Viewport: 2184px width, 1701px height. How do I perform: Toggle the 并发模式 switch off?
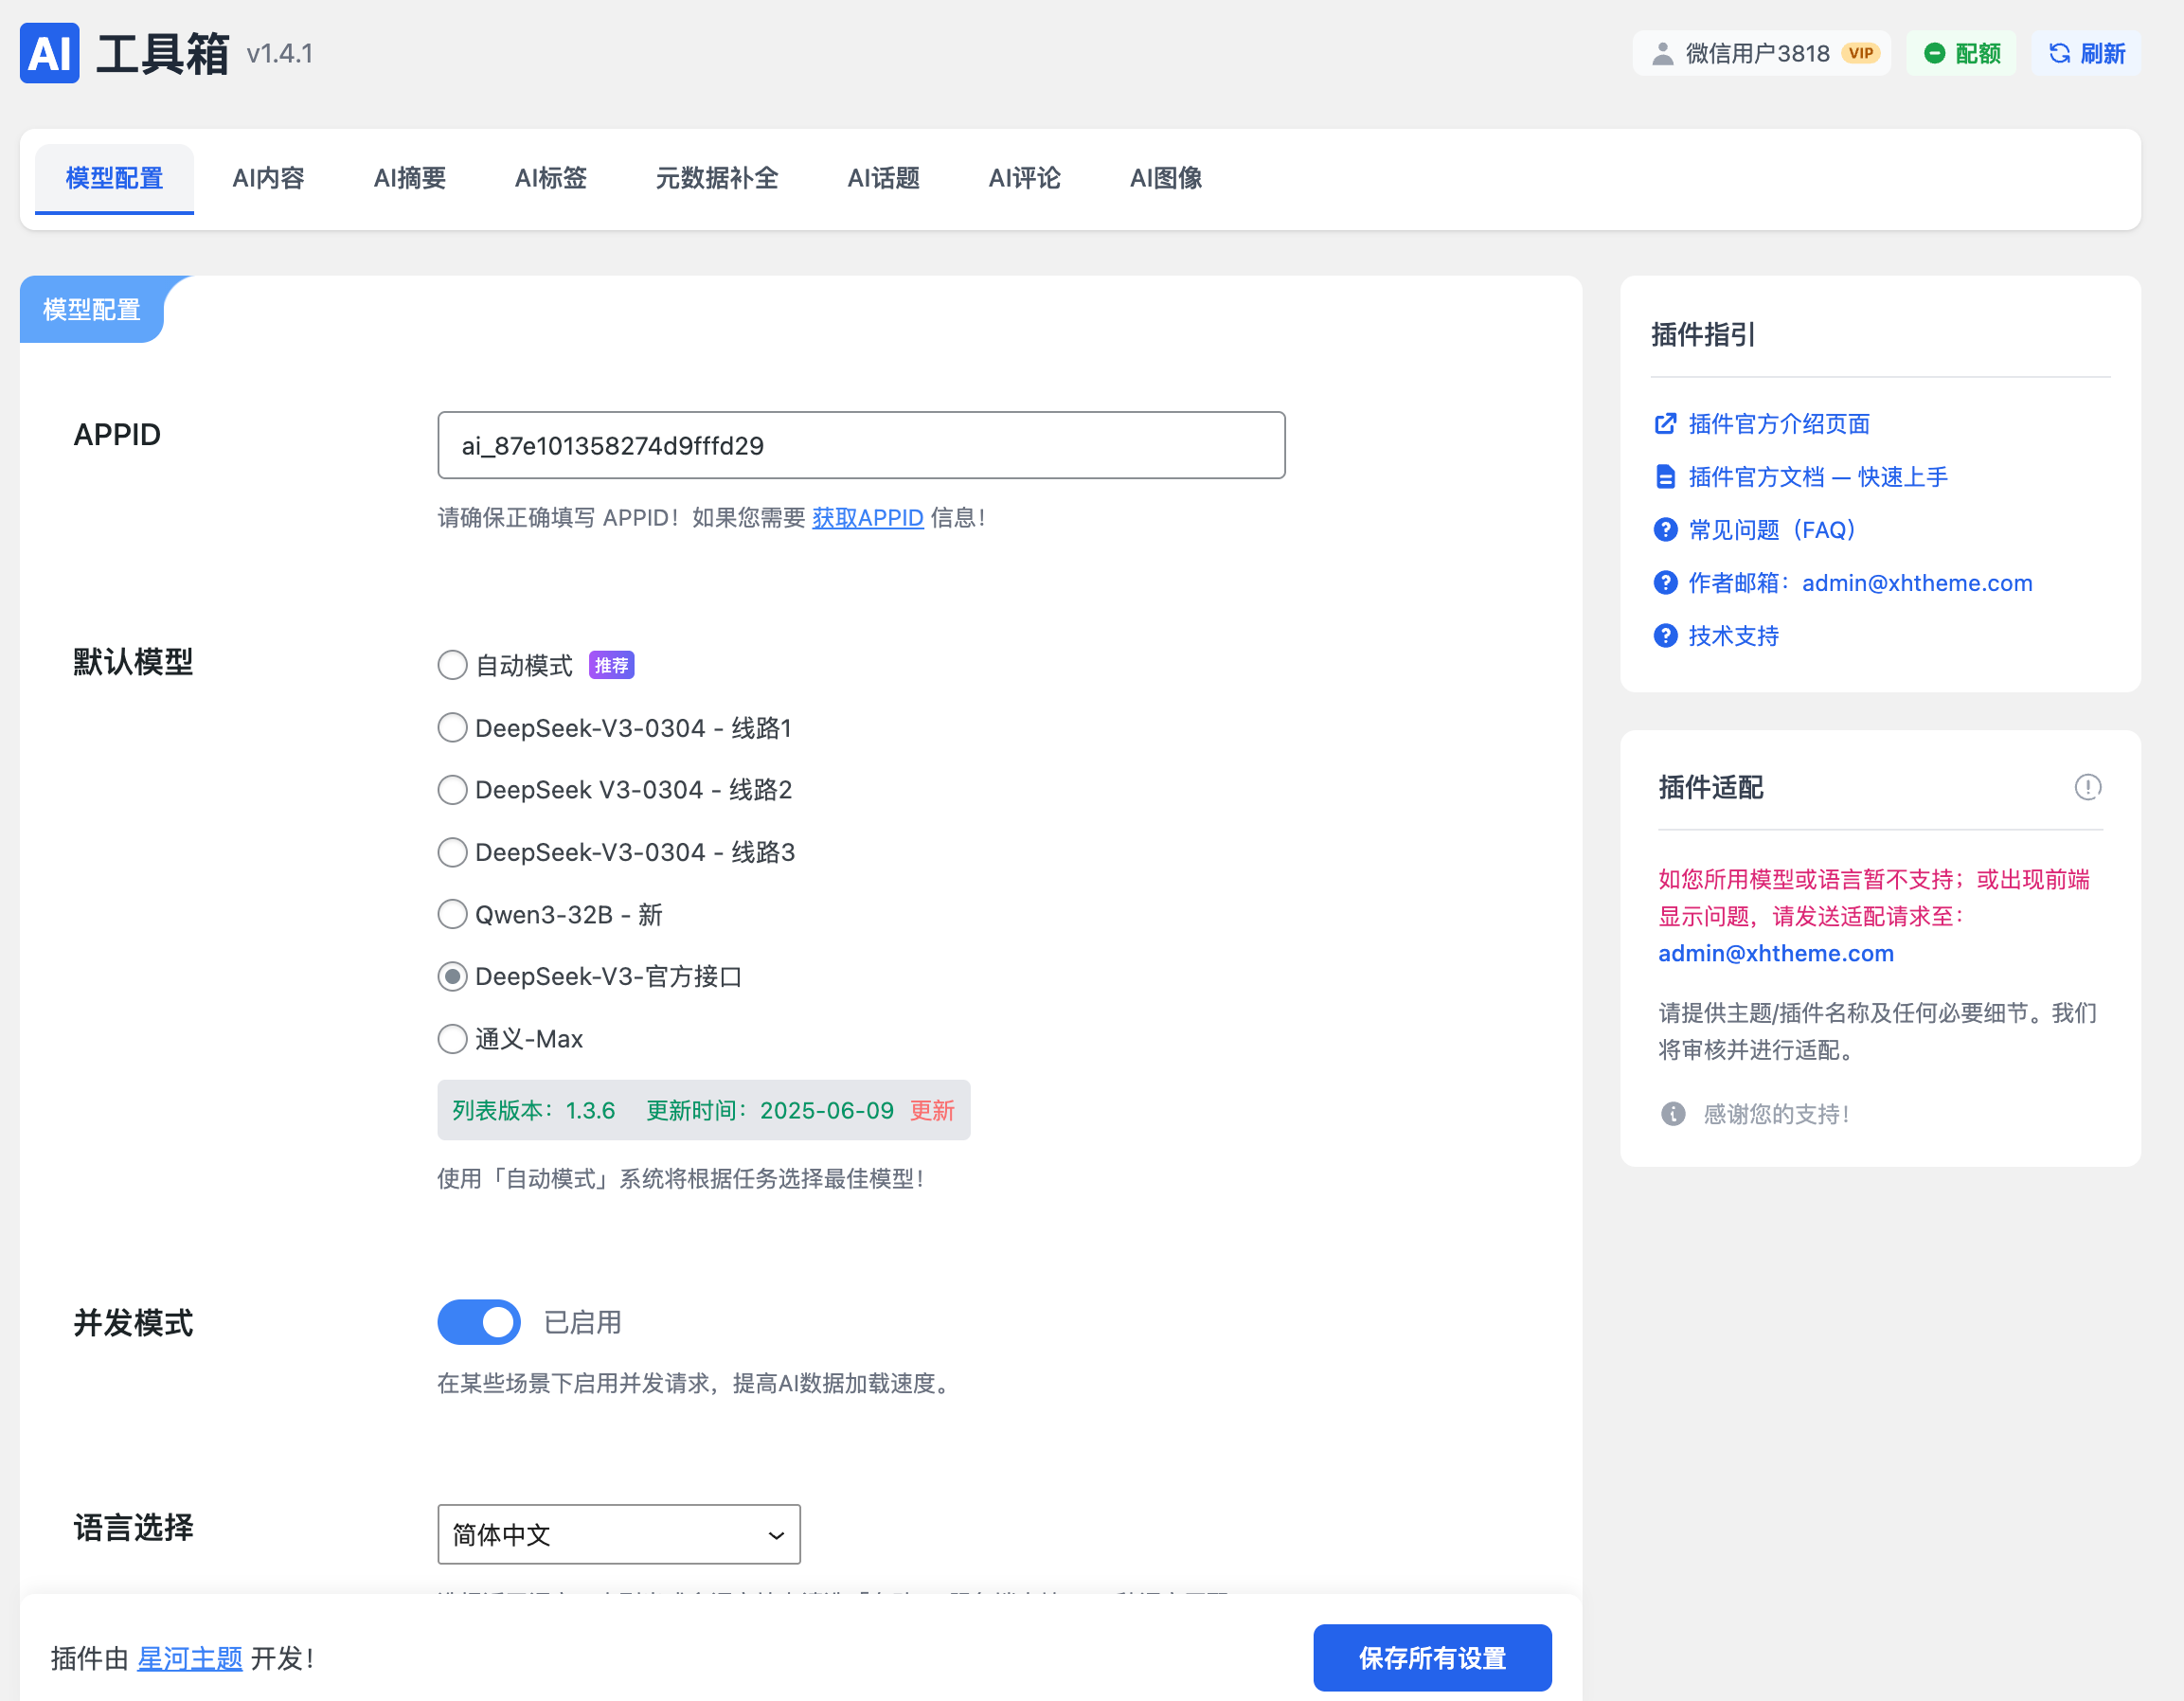479,1323
